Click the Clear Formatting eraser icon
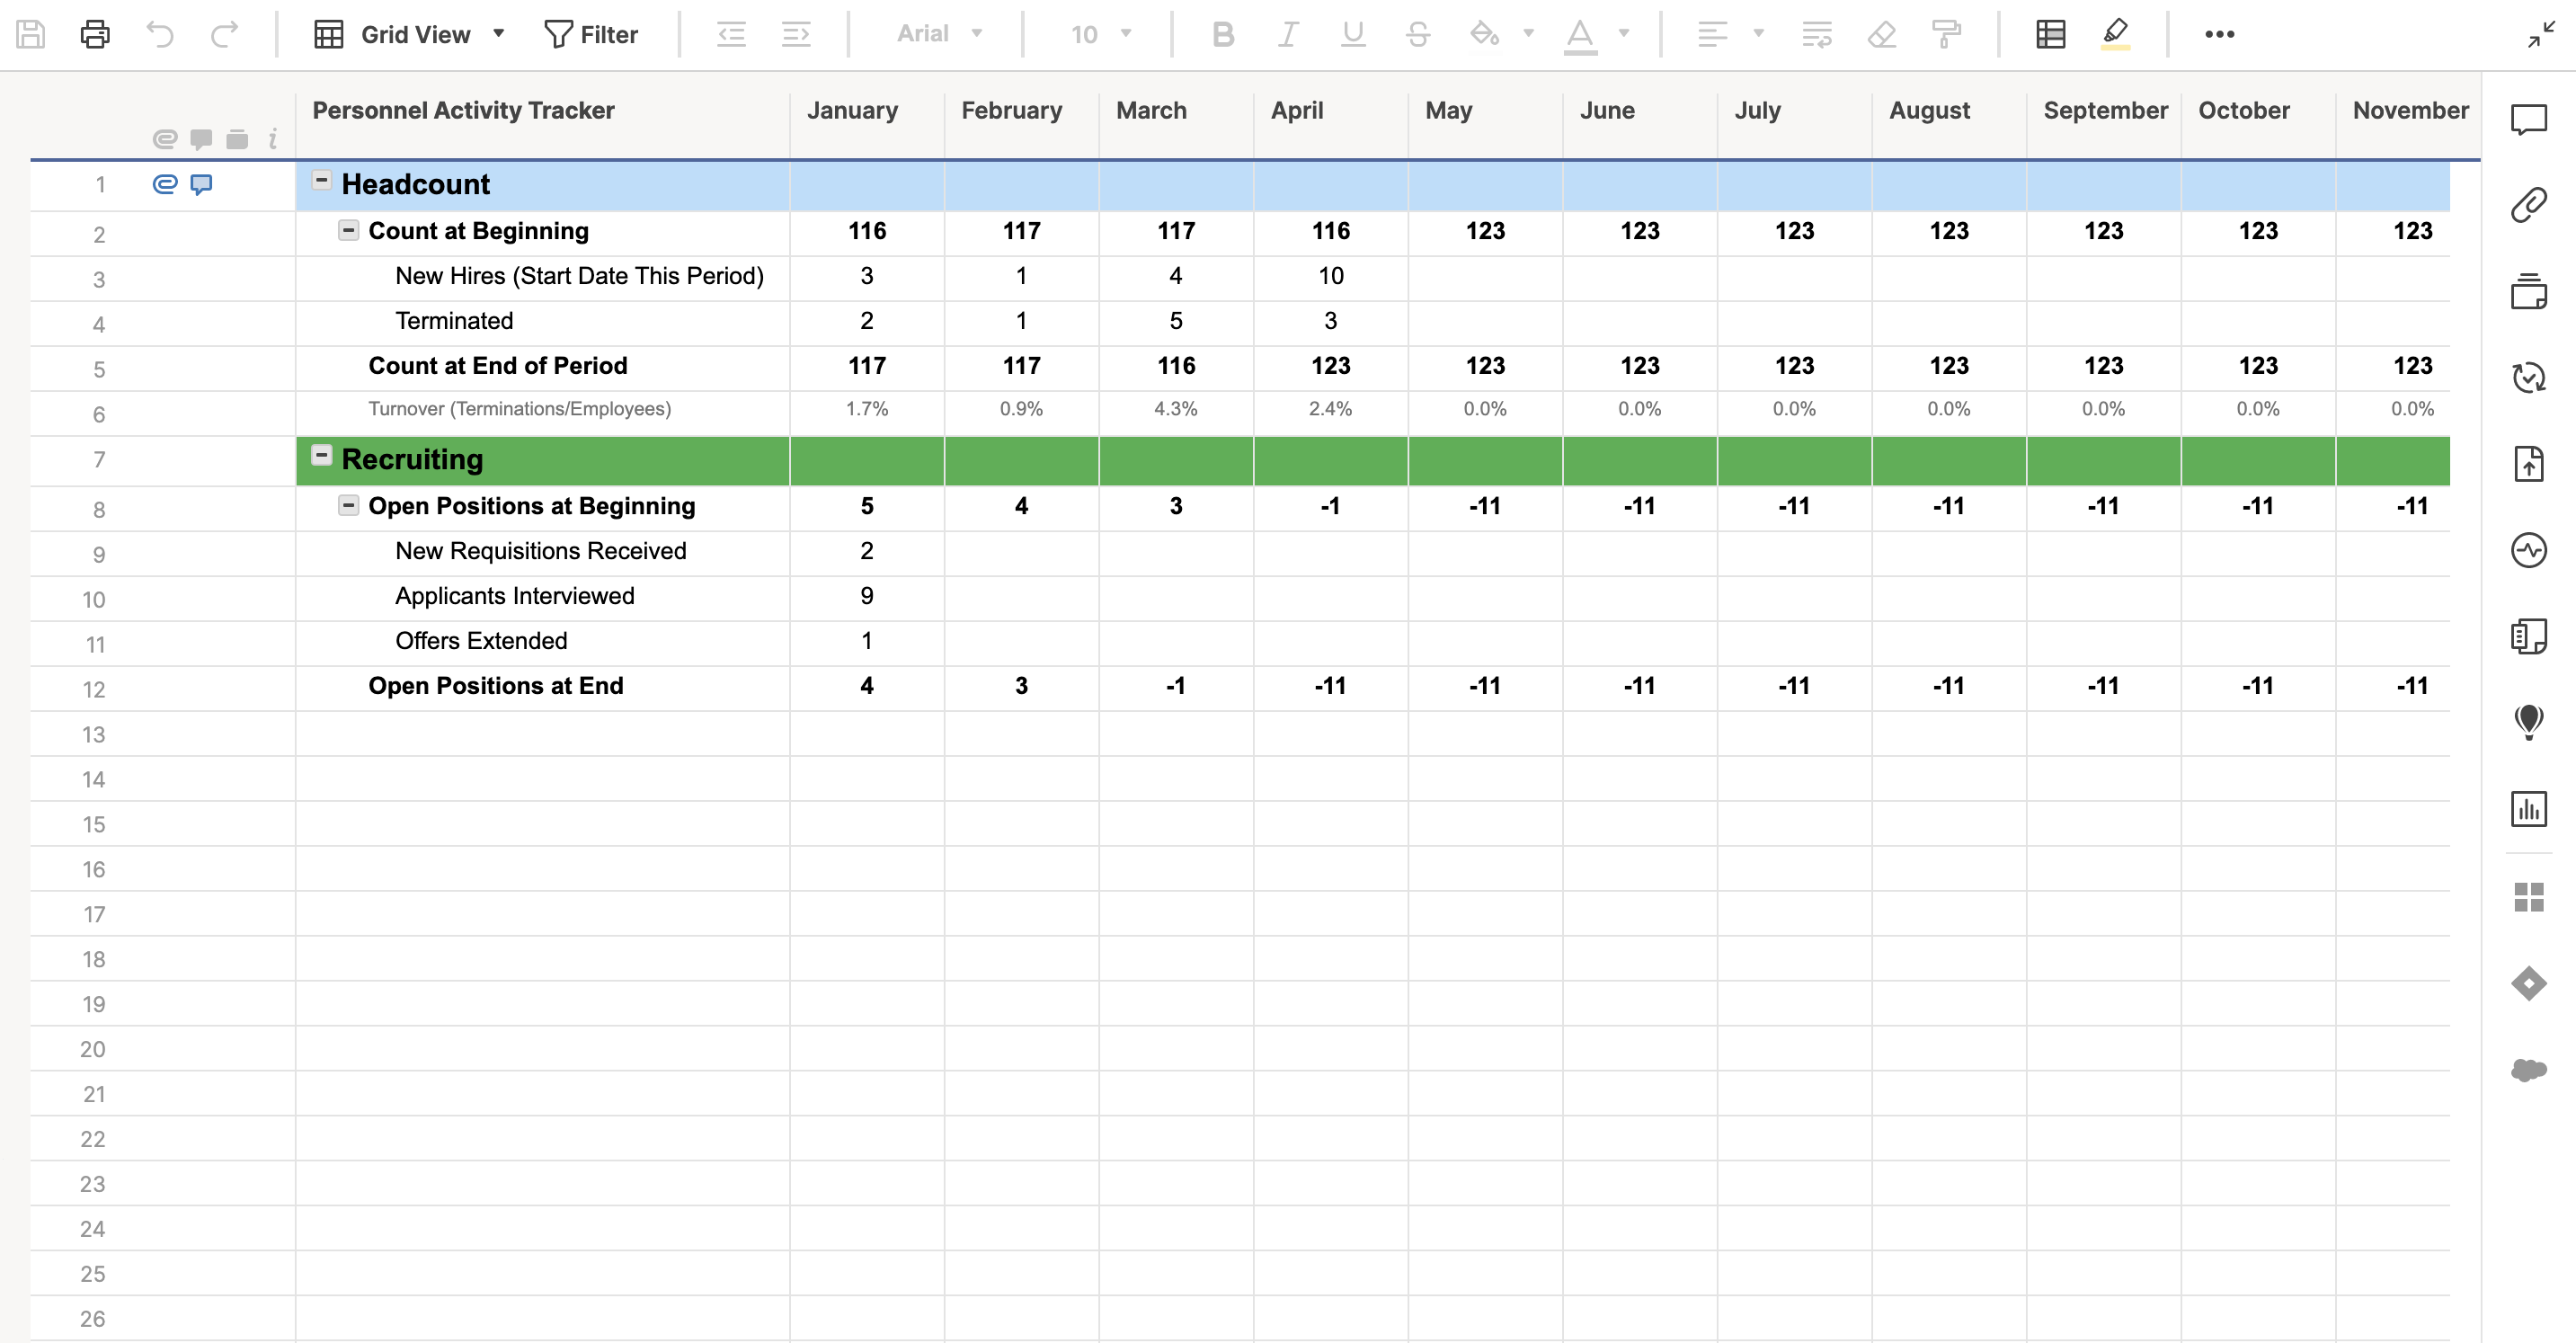2576x1343 pixels. (1881, 34)
